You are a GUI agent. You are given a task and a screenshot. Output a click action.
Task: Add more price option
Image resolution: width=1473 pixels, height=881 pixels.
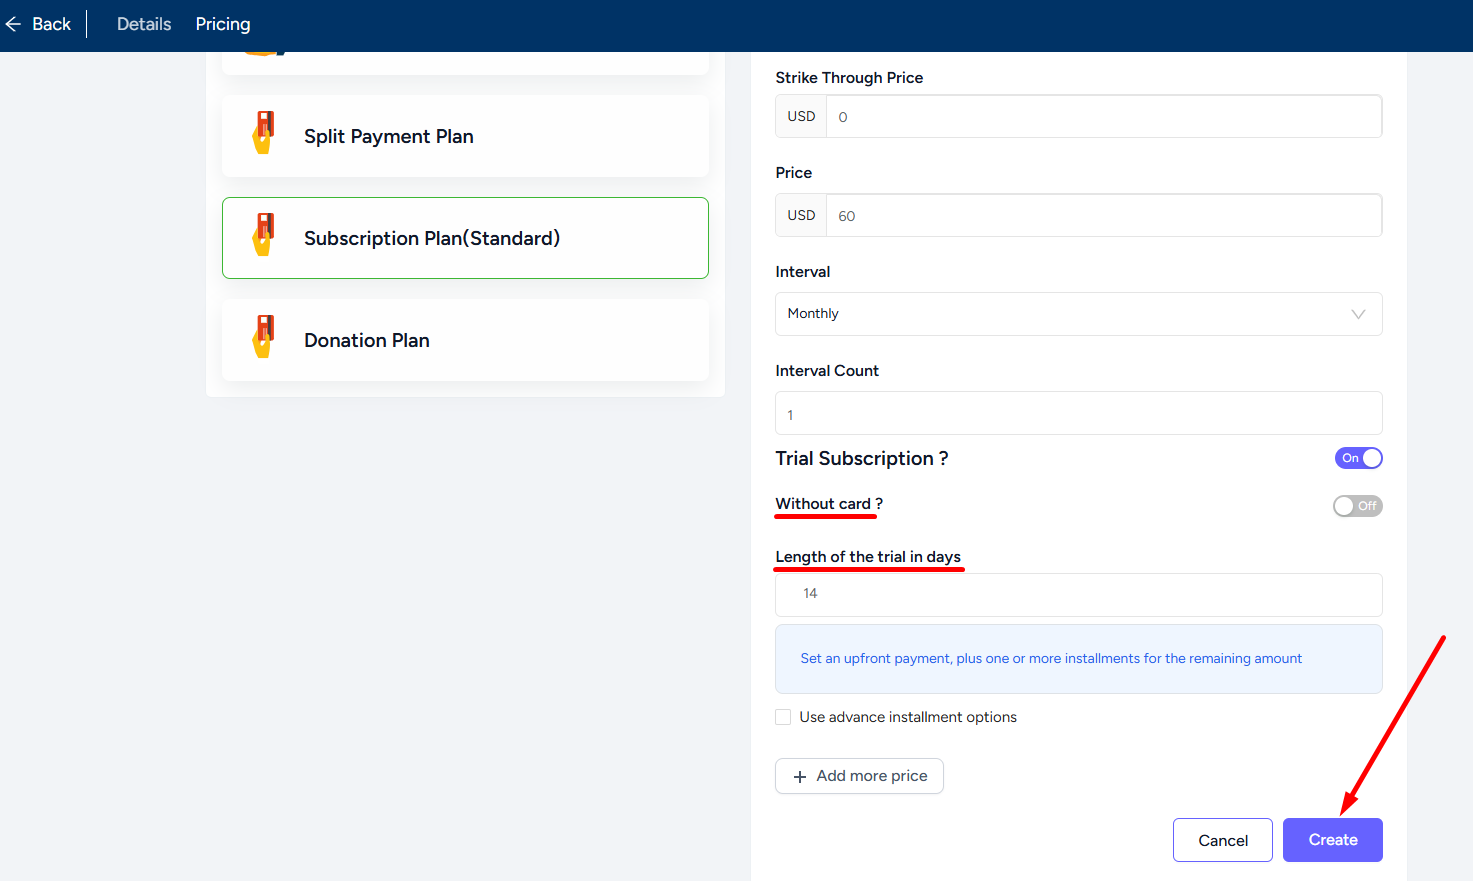point(859,776)
